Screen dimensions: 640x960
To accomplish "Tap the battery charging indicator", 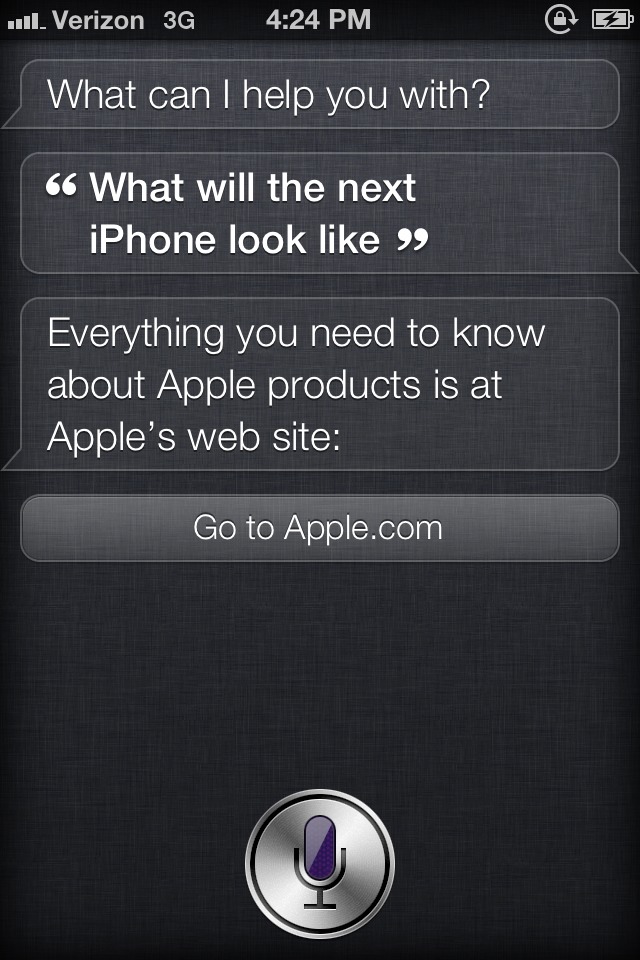I will (612, 20).
